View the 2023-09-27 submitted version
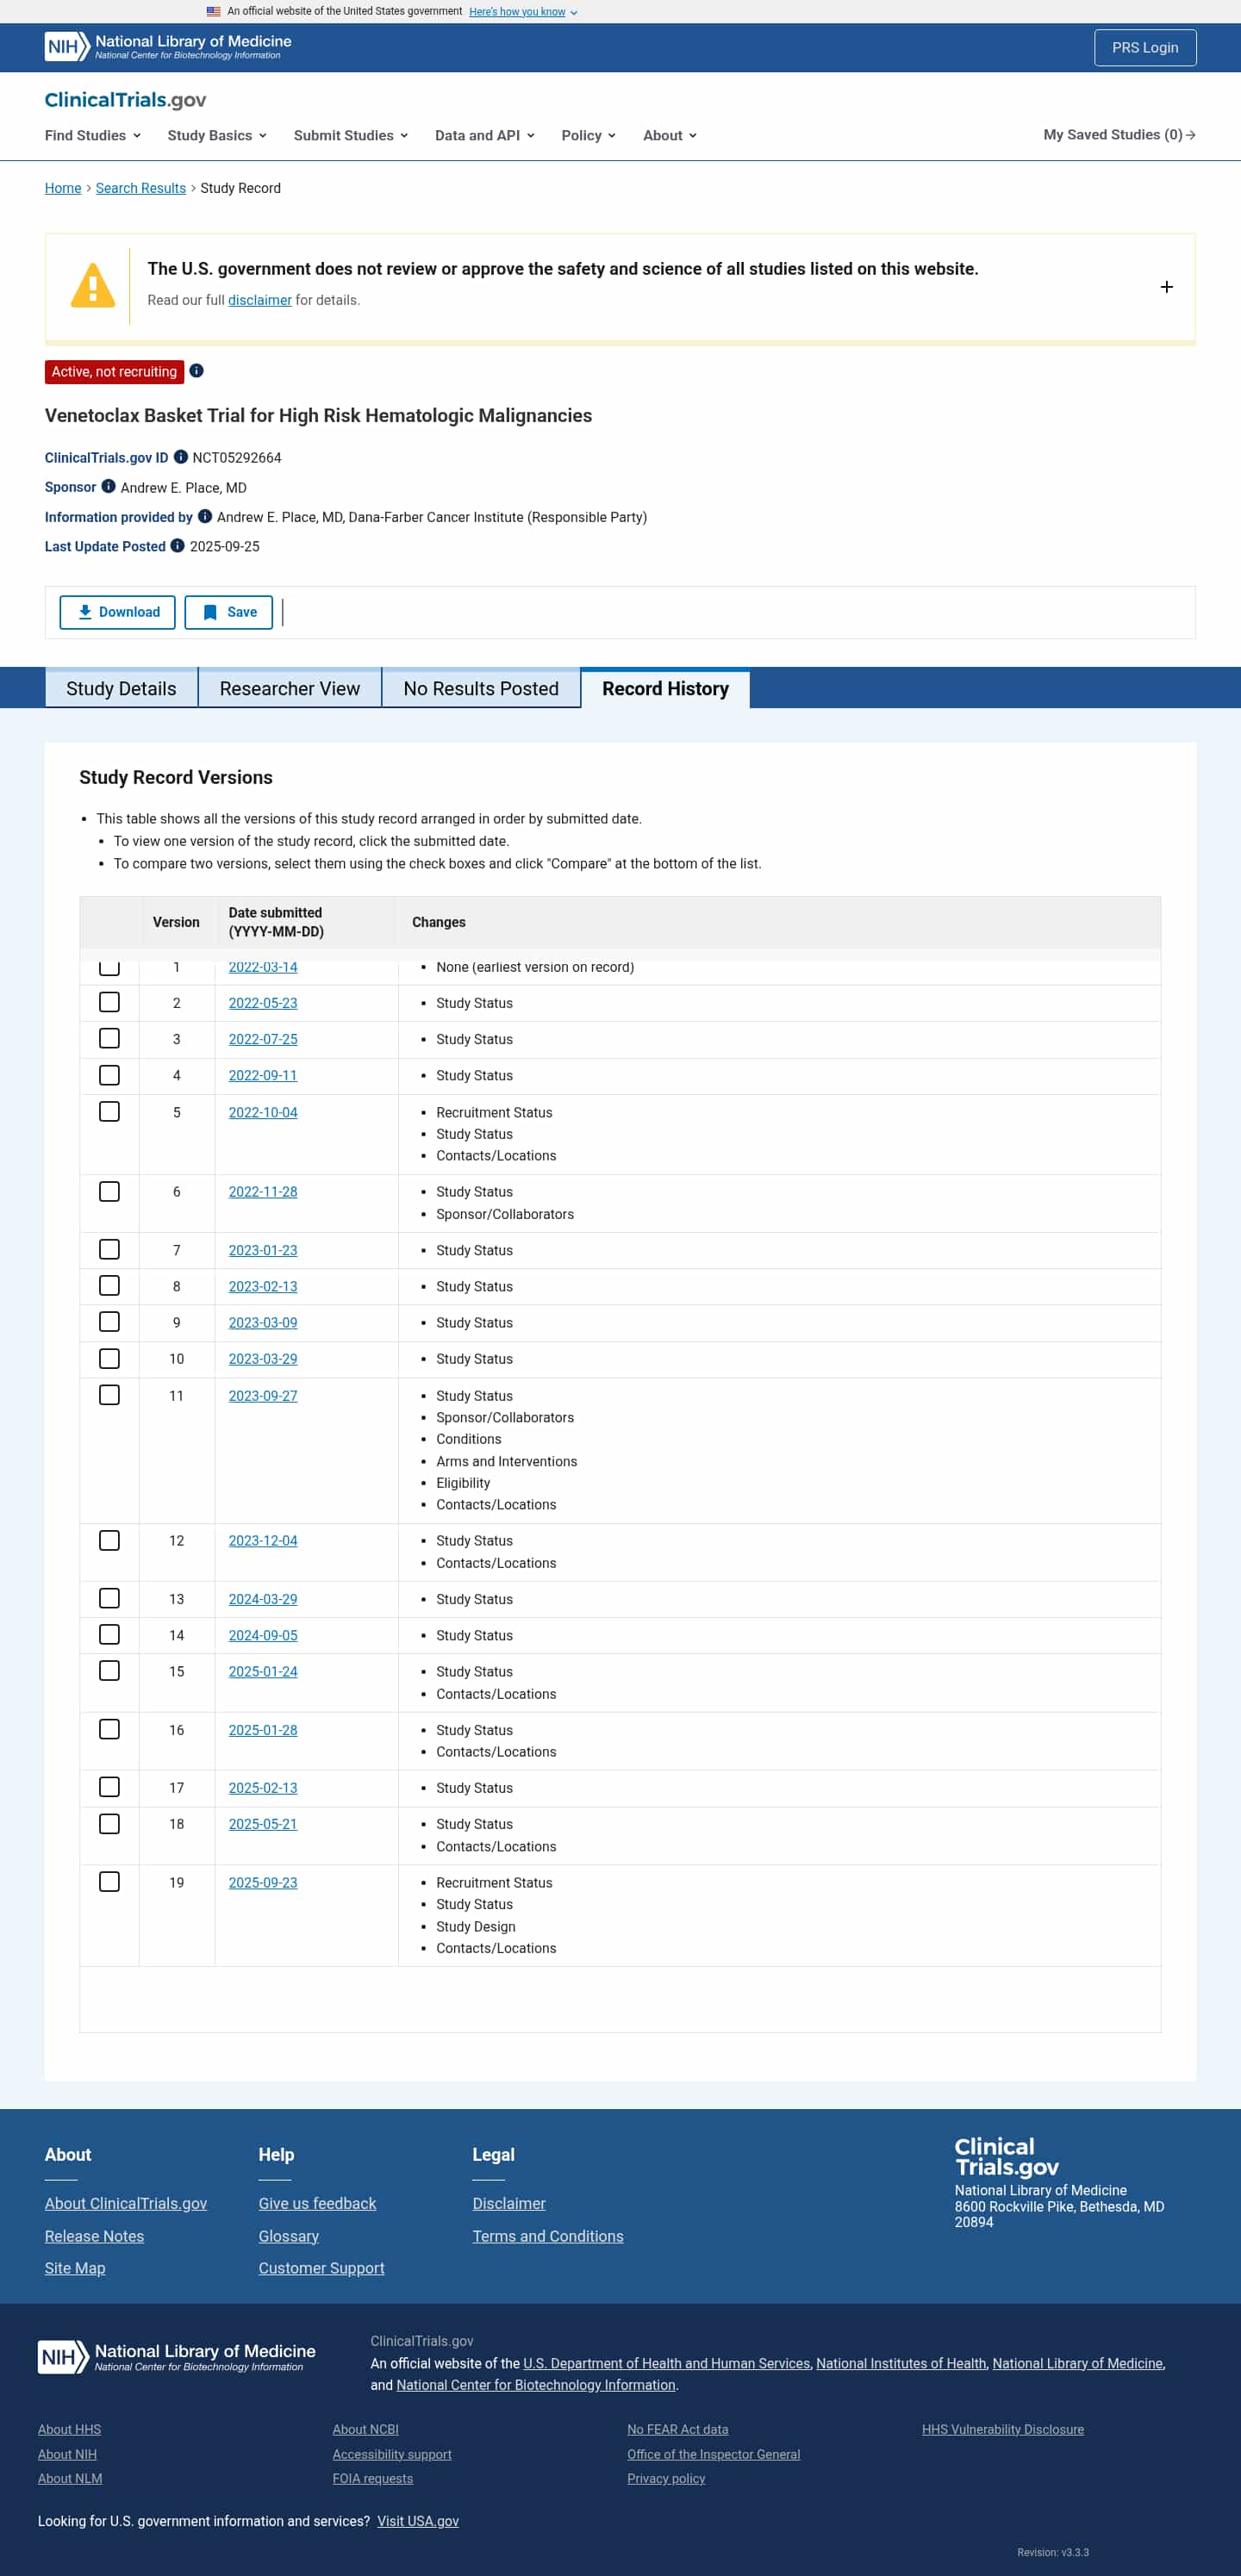Screen dimensions: 1241x2576 (263, 1396)
